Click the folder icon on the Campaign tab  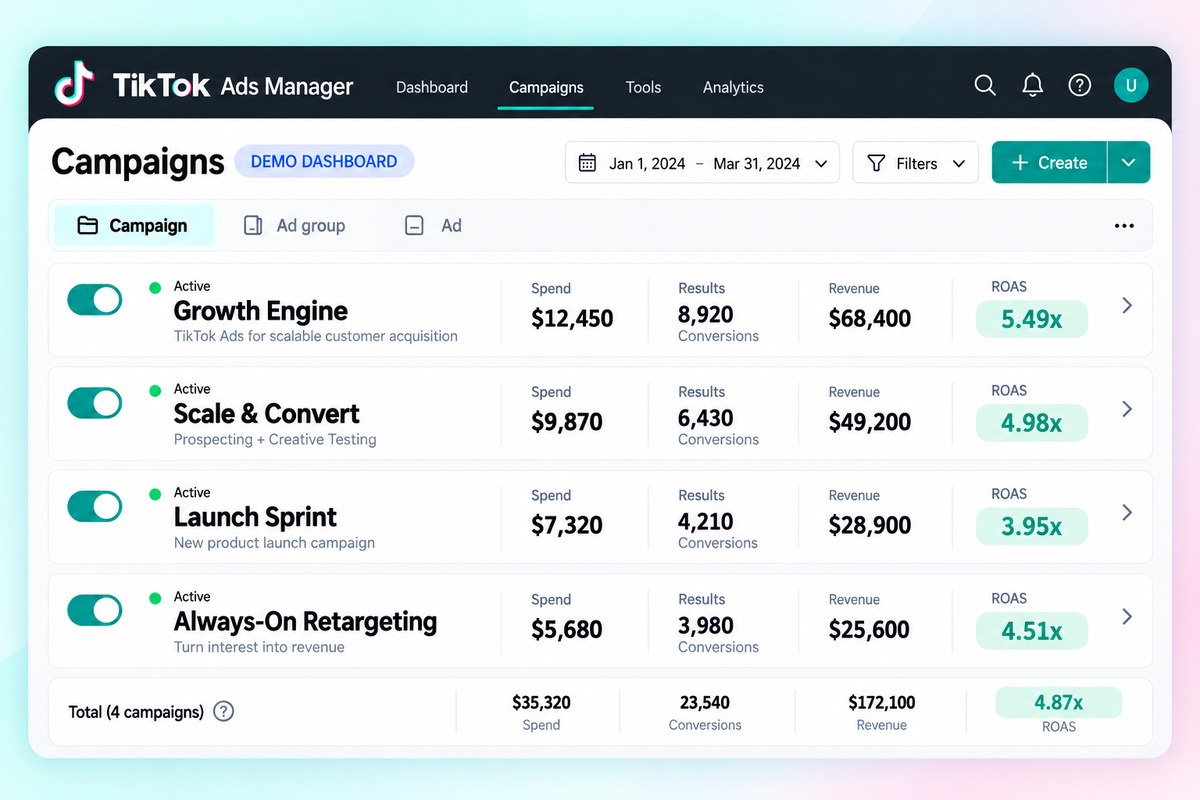coord(88,225)
